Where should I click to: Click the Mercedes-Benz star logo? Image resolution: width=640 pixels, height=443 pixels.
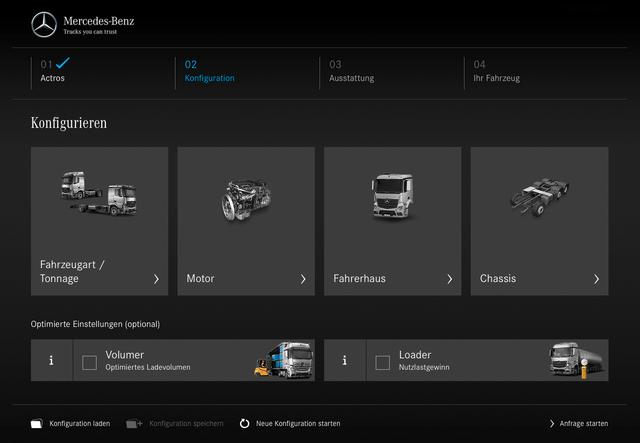(44, 24)
